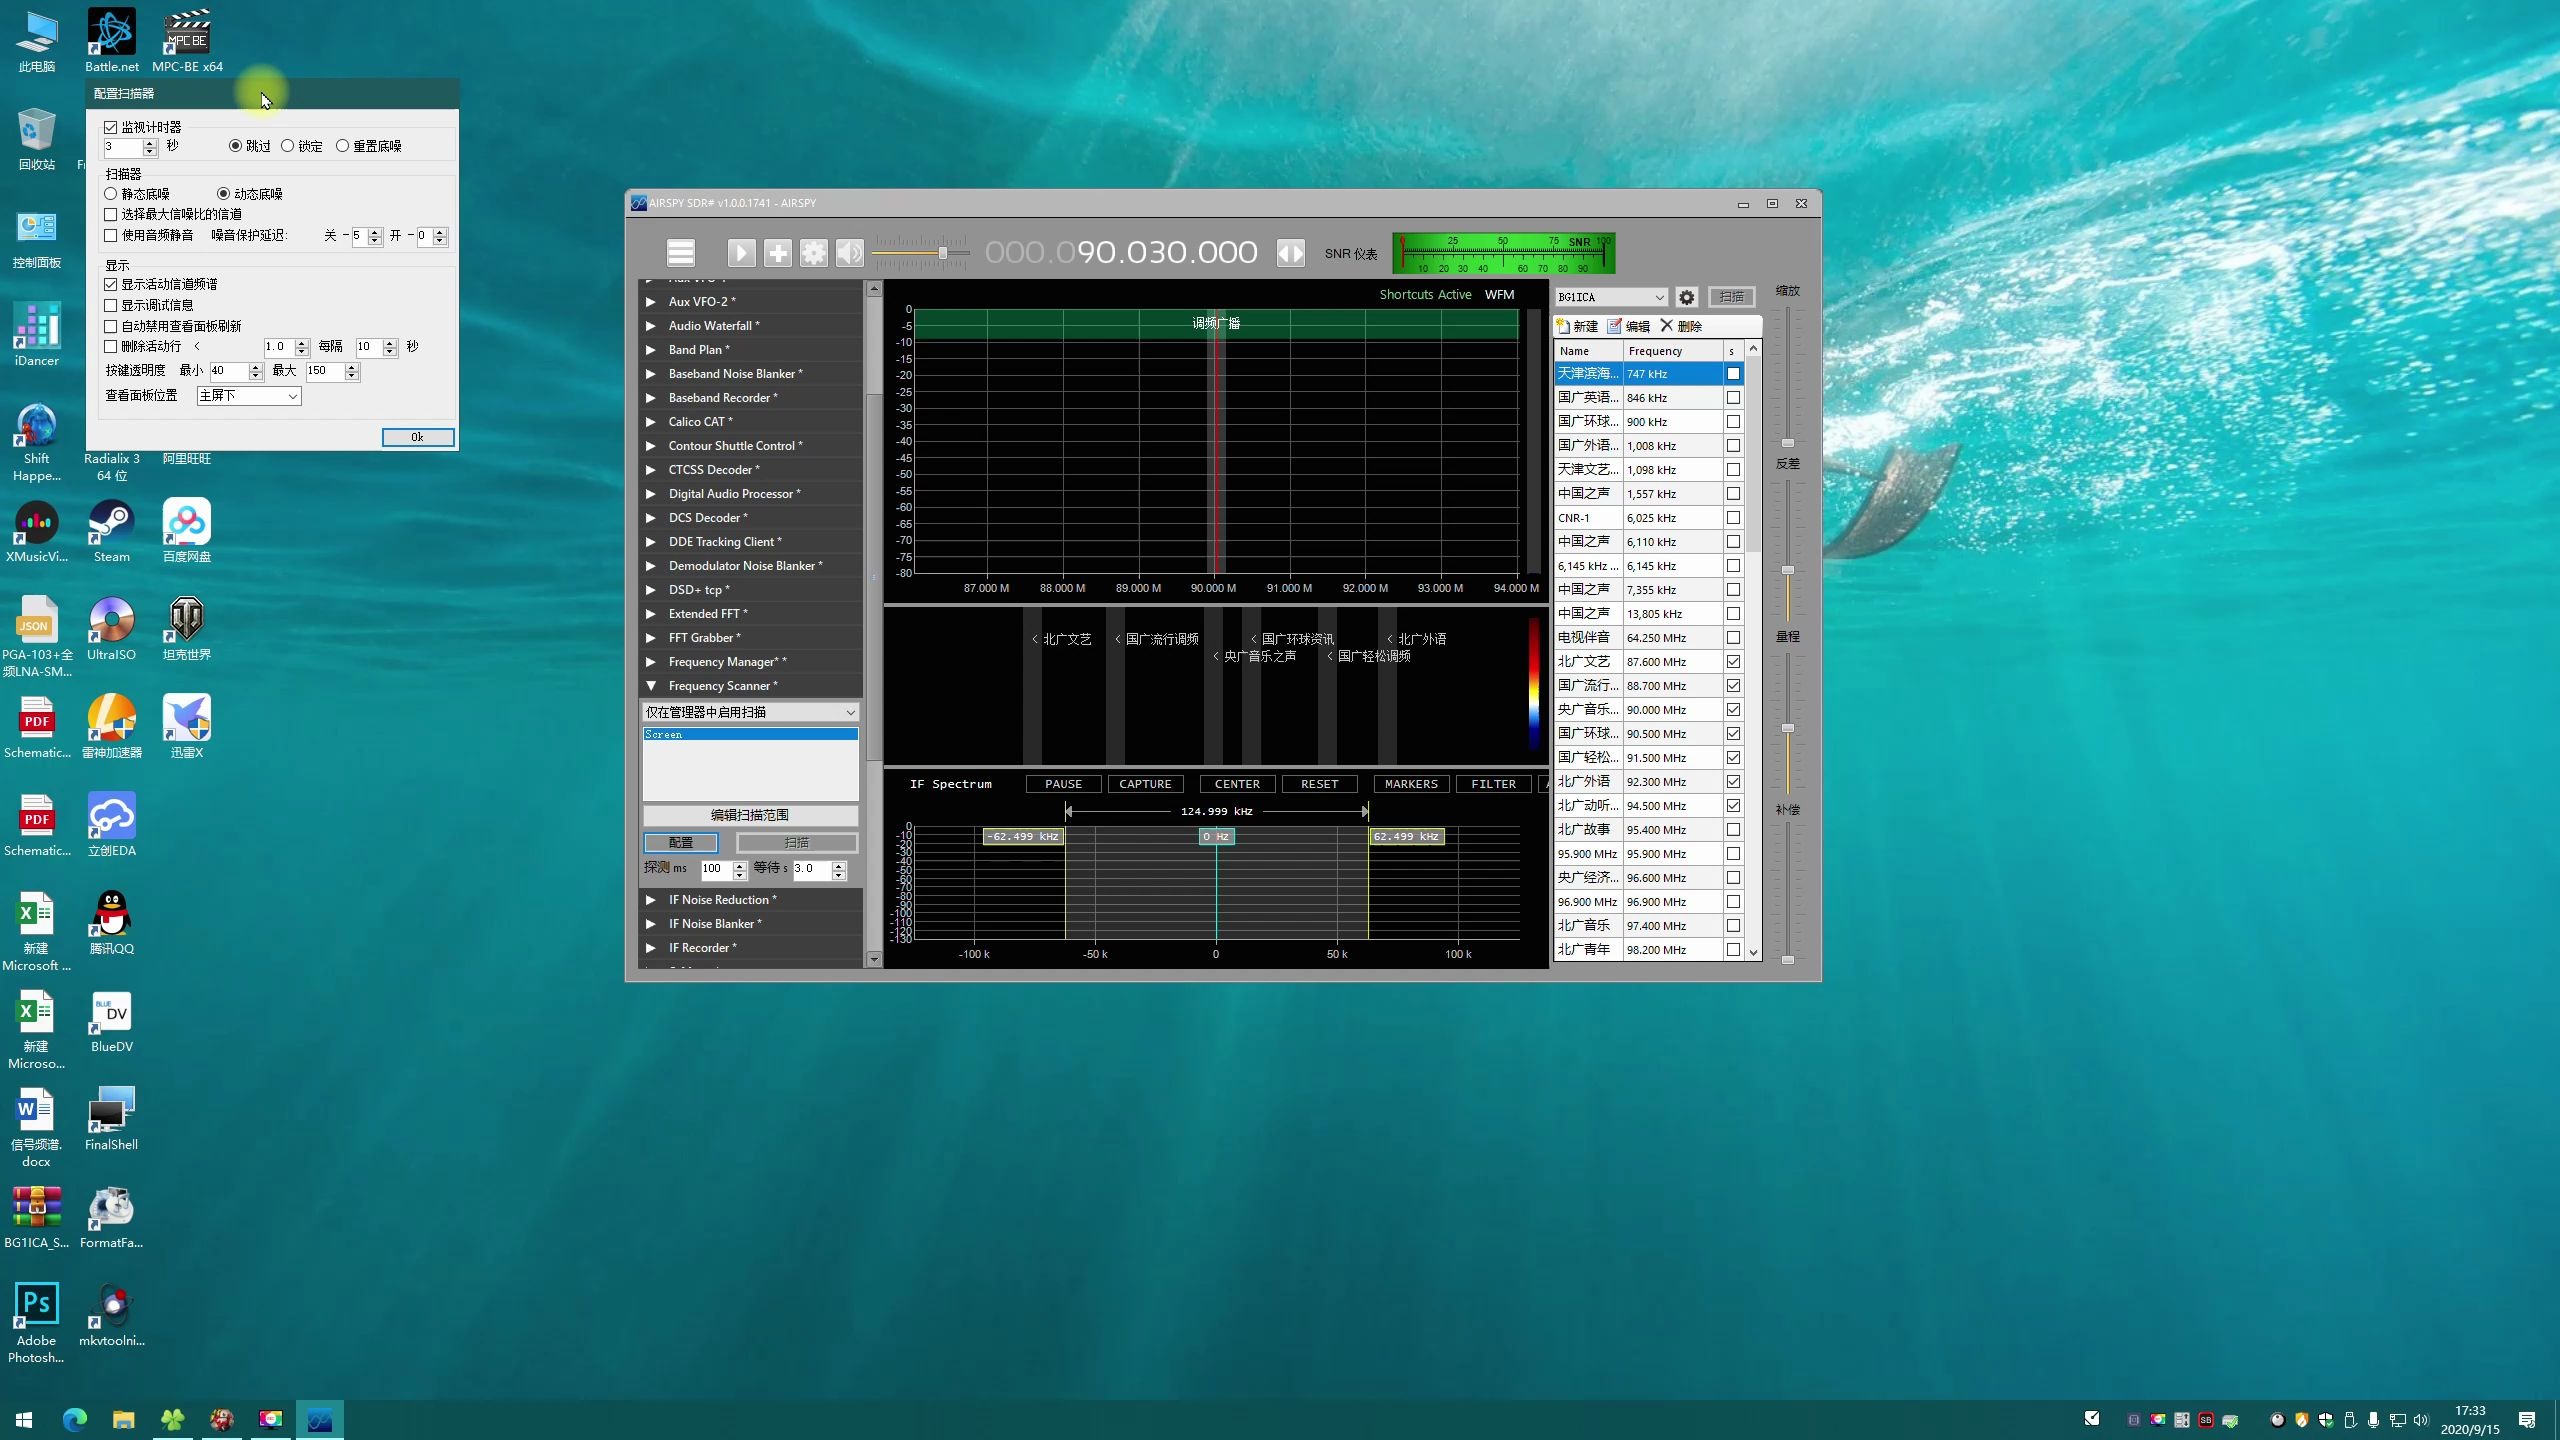
Task: Click the 新建 new entry icon
Action: coord(1577,326)
